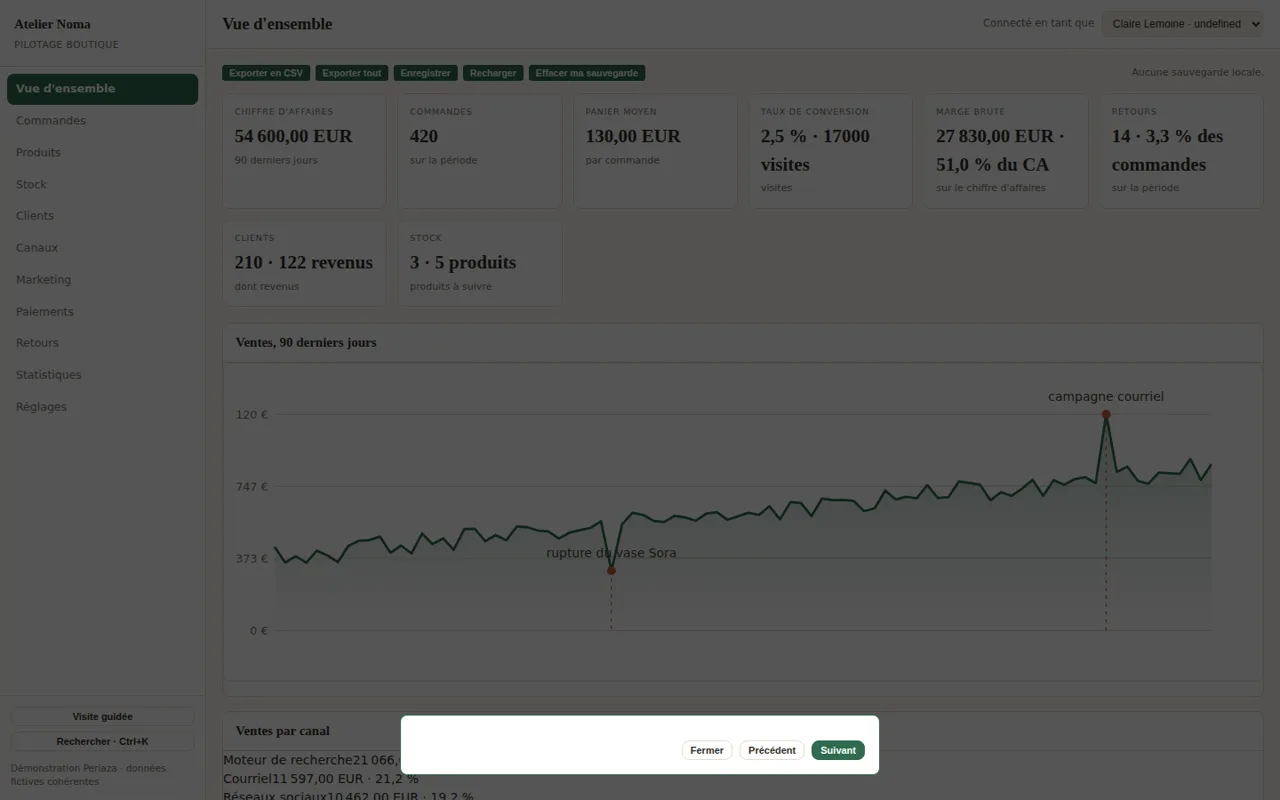The width and height of the screenshot is (1280, 800).
Task: Click the Stock value '3 · 5 produits'
Action: click(463, 263)
